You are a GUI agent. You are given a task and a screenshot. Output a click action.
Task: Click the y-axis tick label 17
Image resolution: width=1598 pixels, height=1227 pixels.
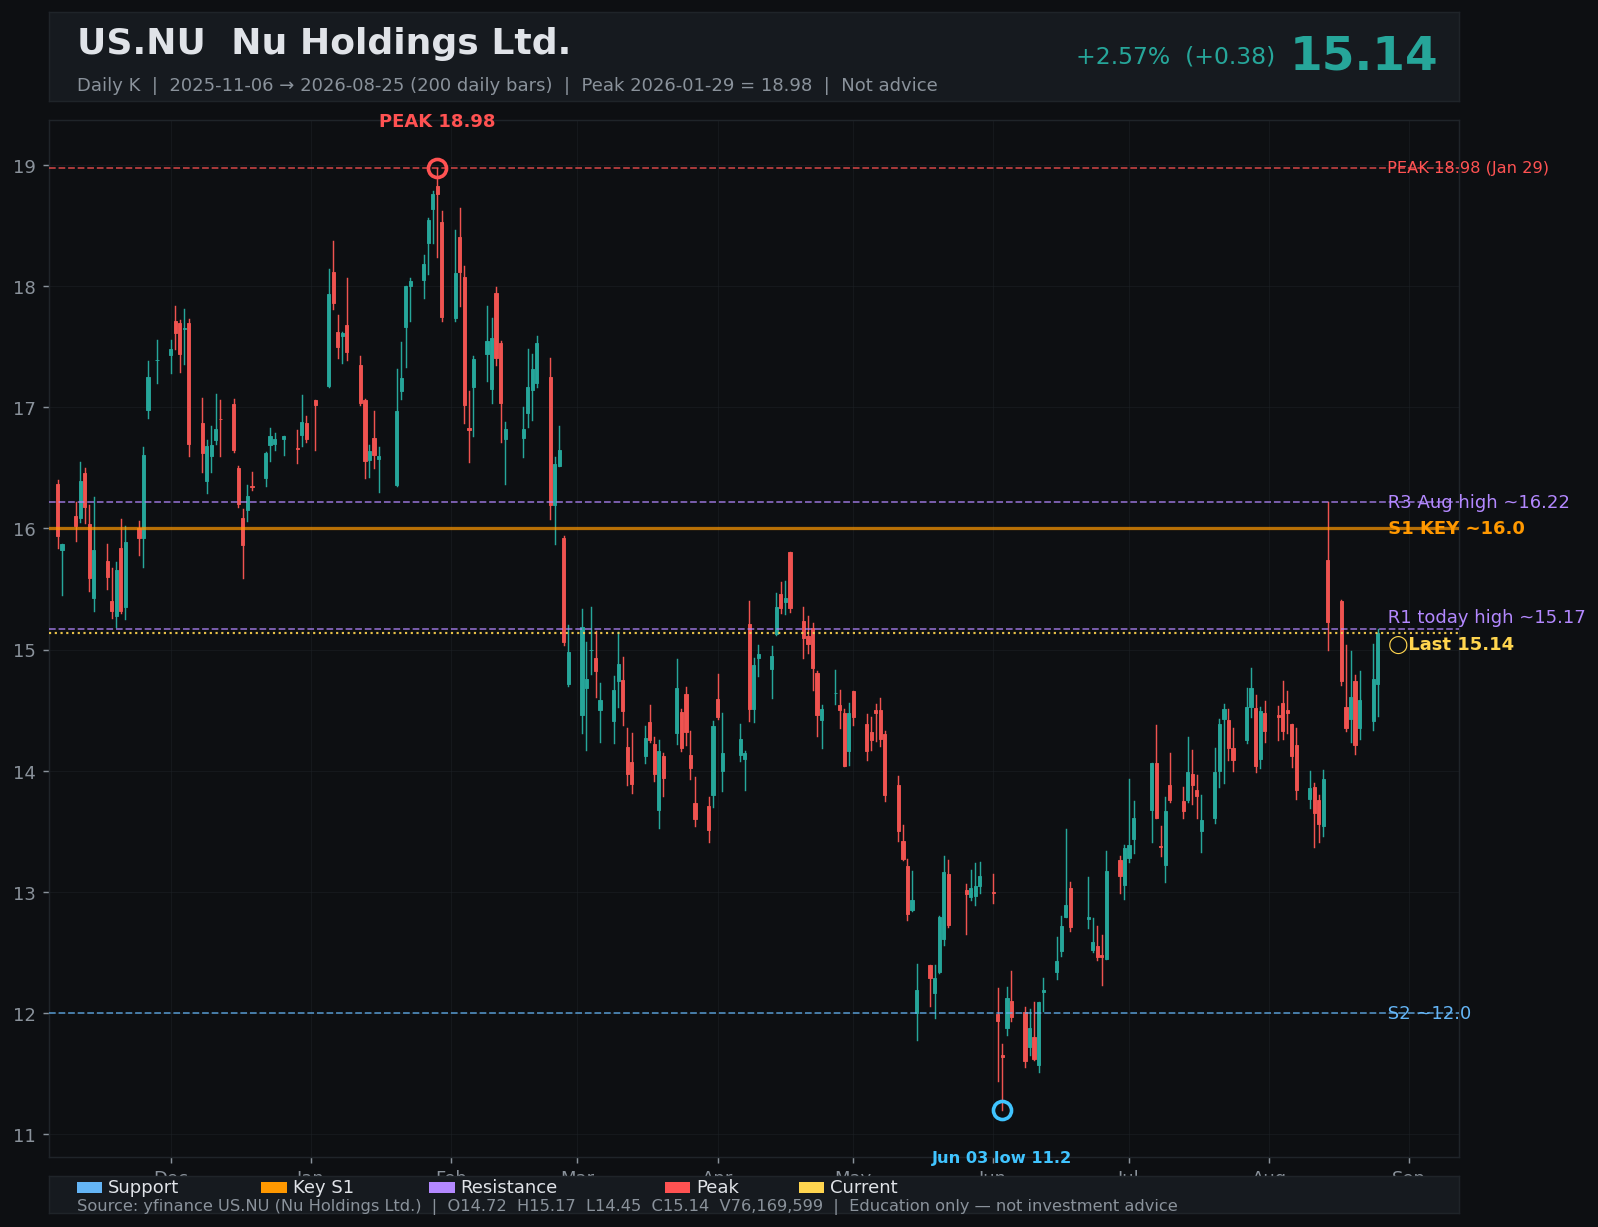pyautogui.click(x=24, y=409)
